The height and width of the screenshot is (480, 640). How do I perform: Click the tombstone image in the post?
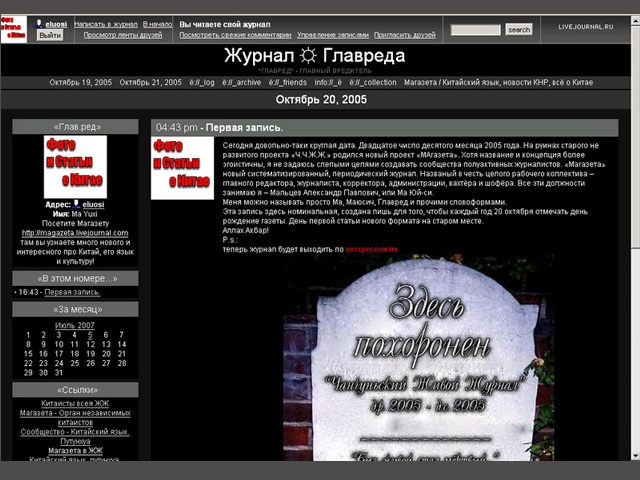click(419, 357)
